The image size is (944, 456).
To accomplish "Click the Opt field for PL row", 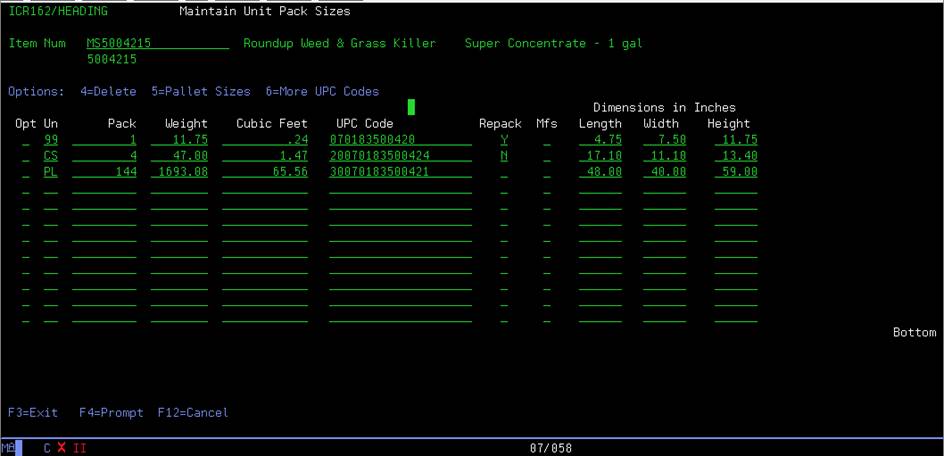I will tap(25, 172).
